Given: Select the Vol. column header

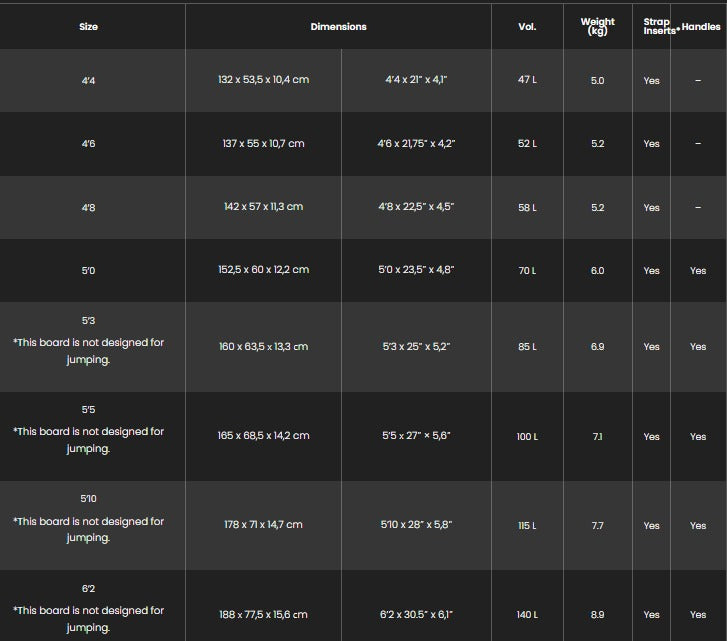Looking at the screenshot, I should (527, 27).
